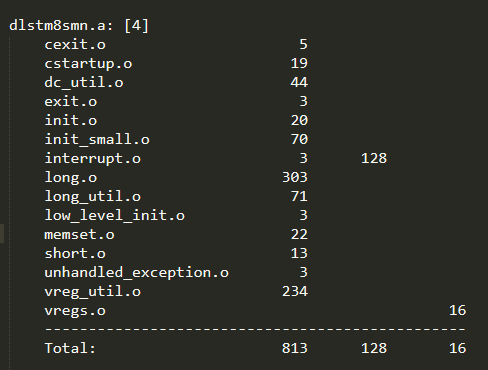The width and height of the screenshot is (488, 370).
Task: Click the dlstm8smn.a: [4] header line
Action: (79, 25)
